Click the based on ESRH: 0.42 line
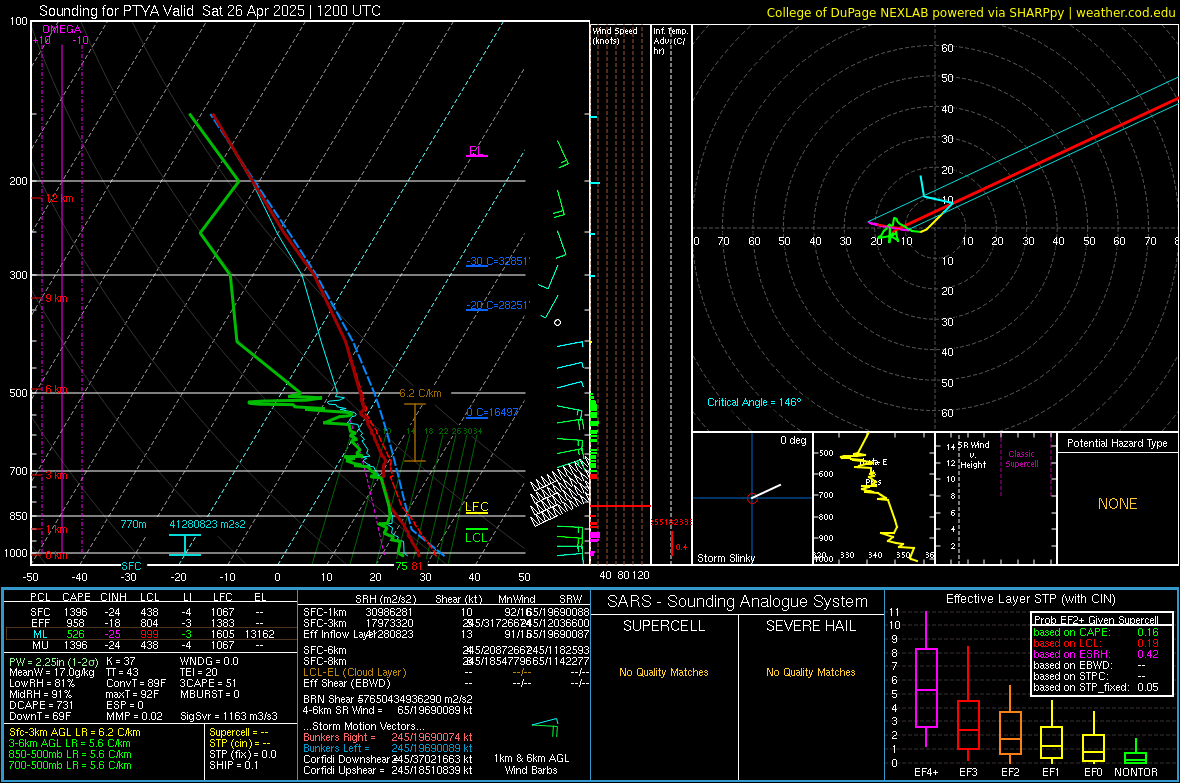The height and width of the screenshot is (783, 1180). [x=1096, y=654]
